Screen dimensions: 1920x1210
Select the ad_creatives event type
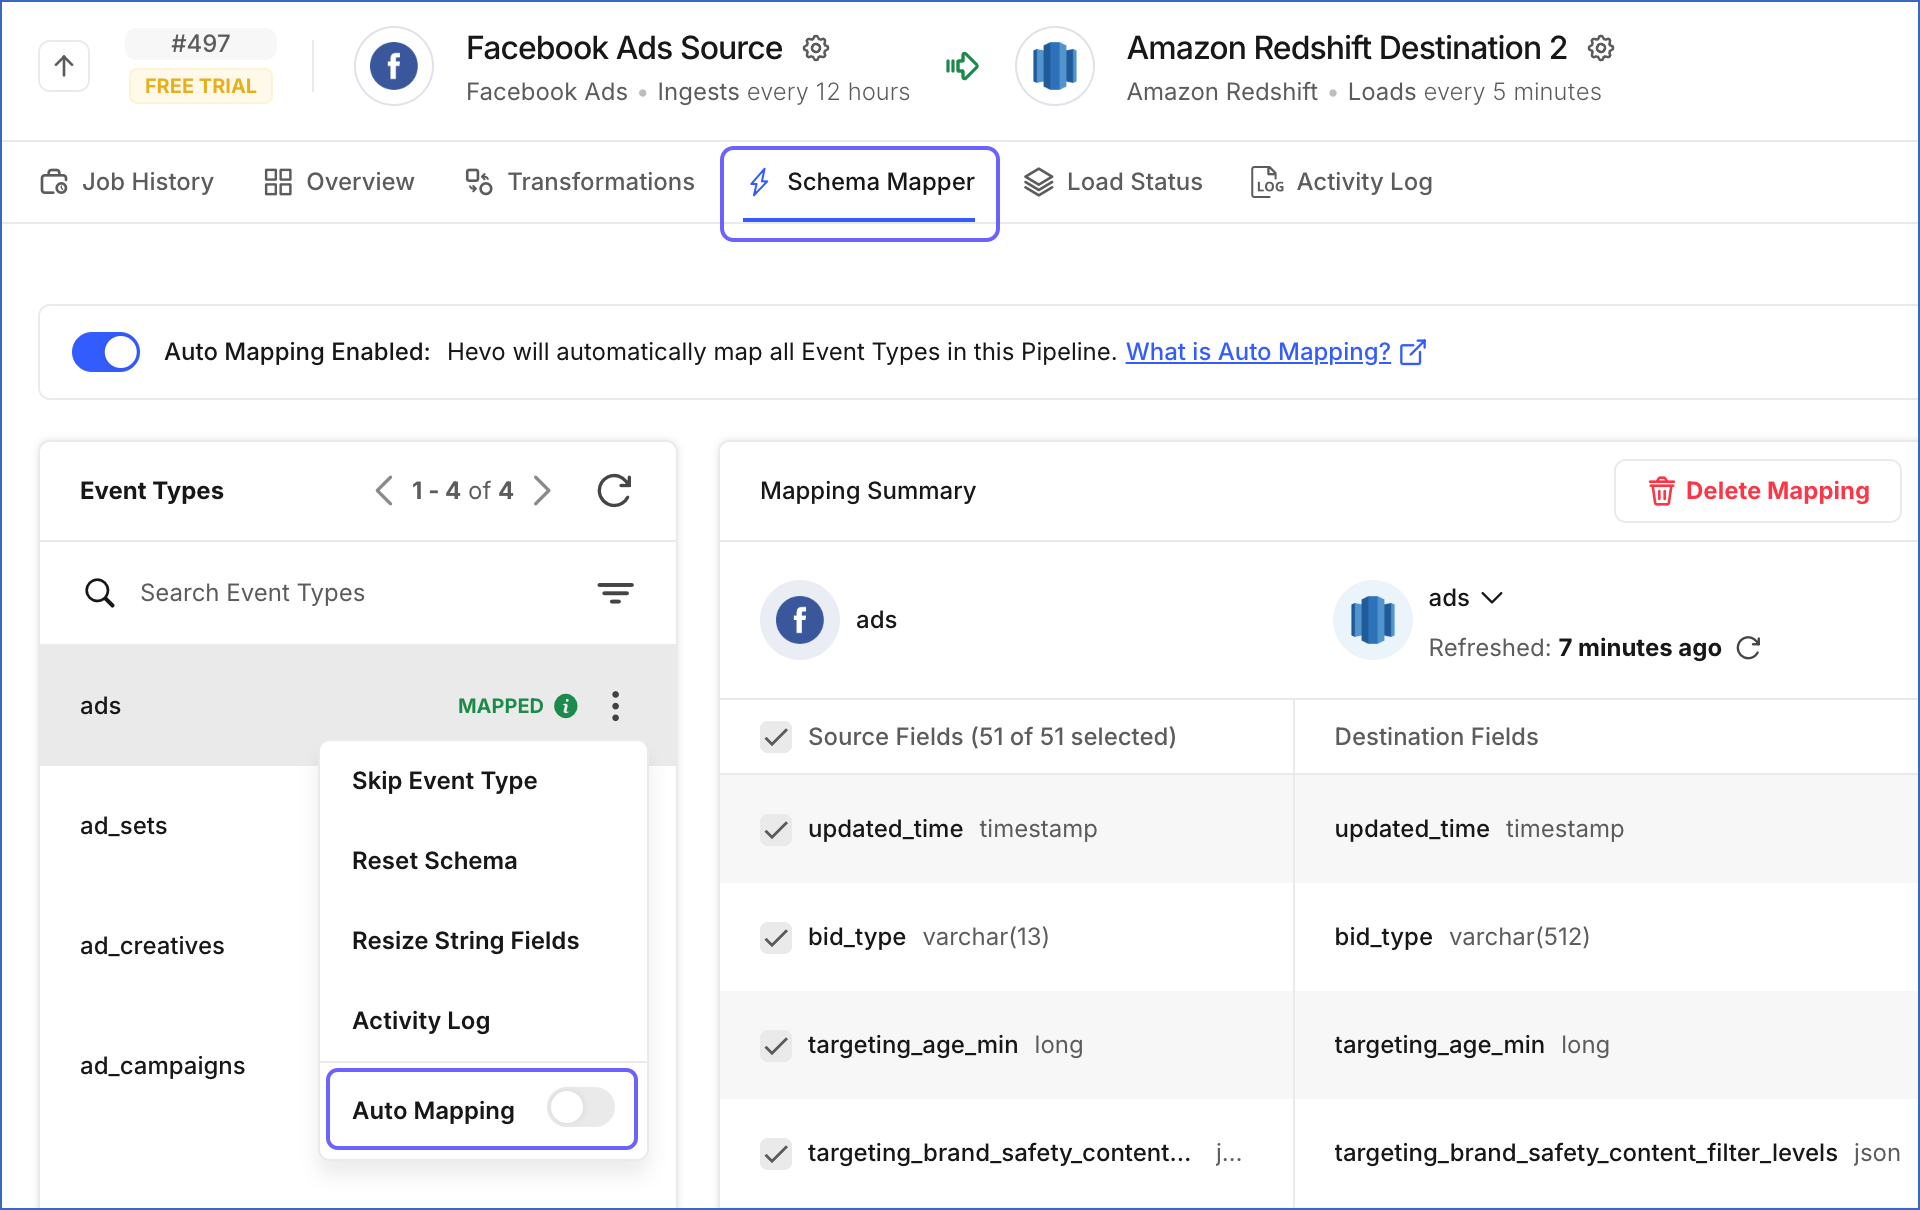[152, 946]
